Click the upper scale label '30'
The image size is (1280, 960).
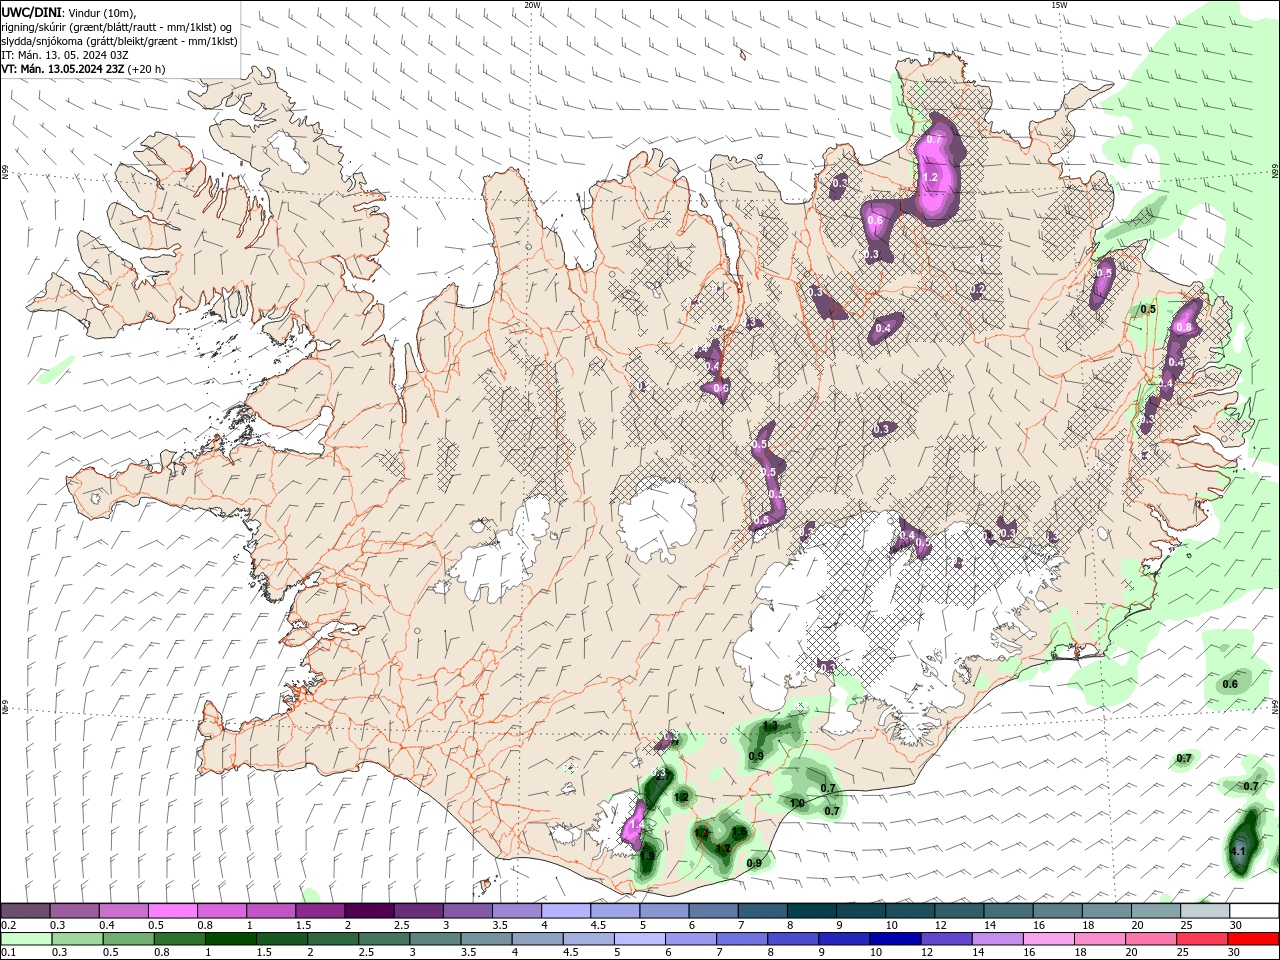(x=1236, y=925)
